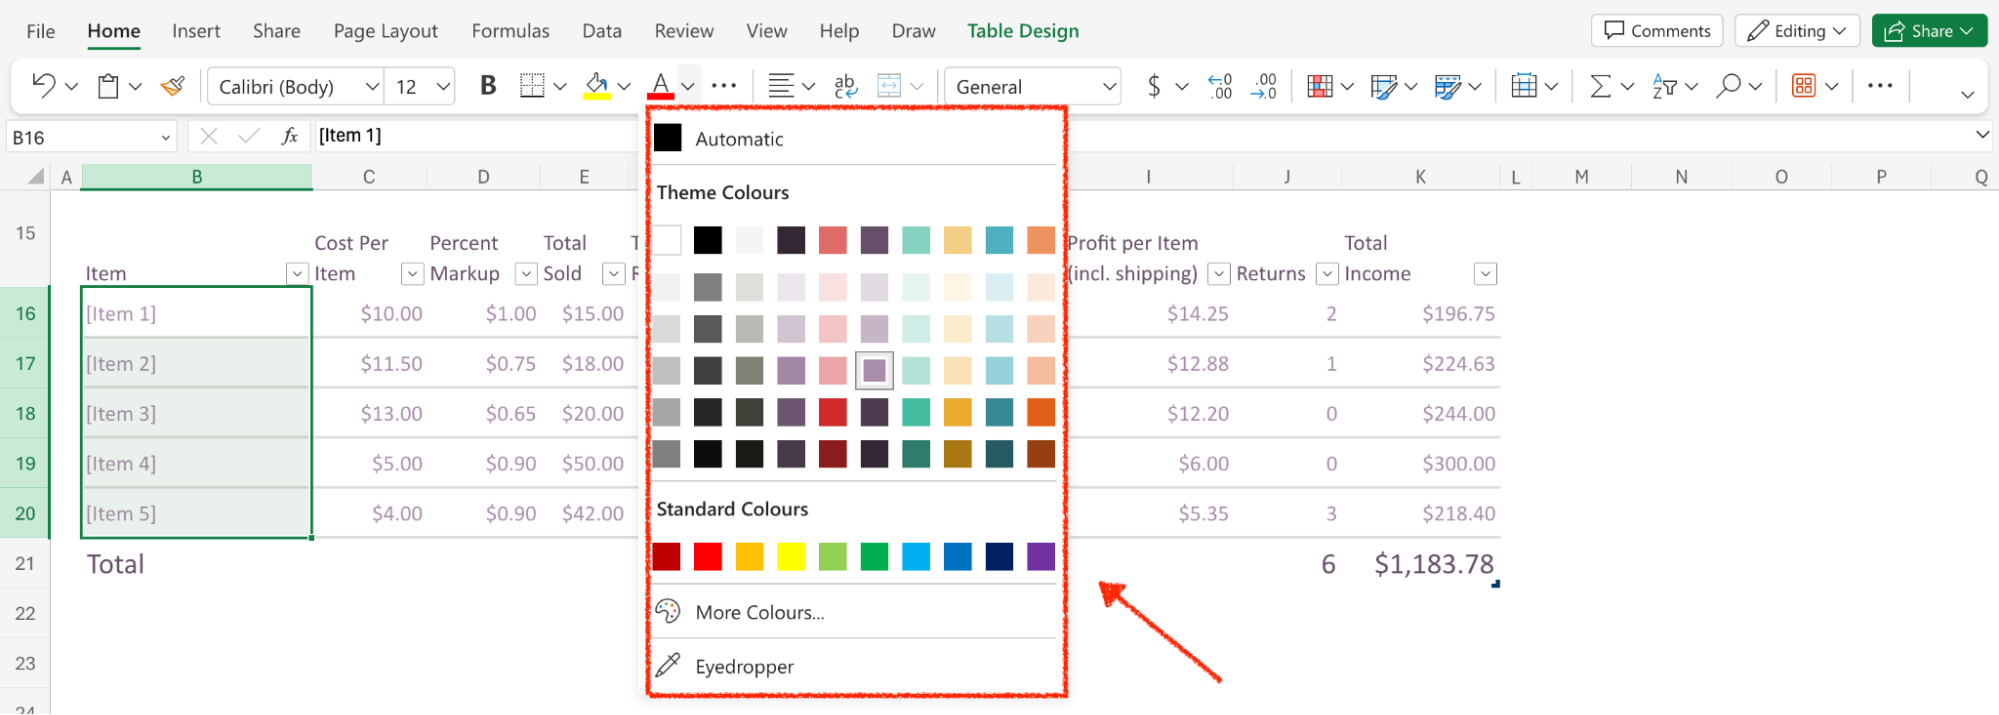Pick the Eyedropper tool
Screen dimensions: 1999x715
pos(745,666)
